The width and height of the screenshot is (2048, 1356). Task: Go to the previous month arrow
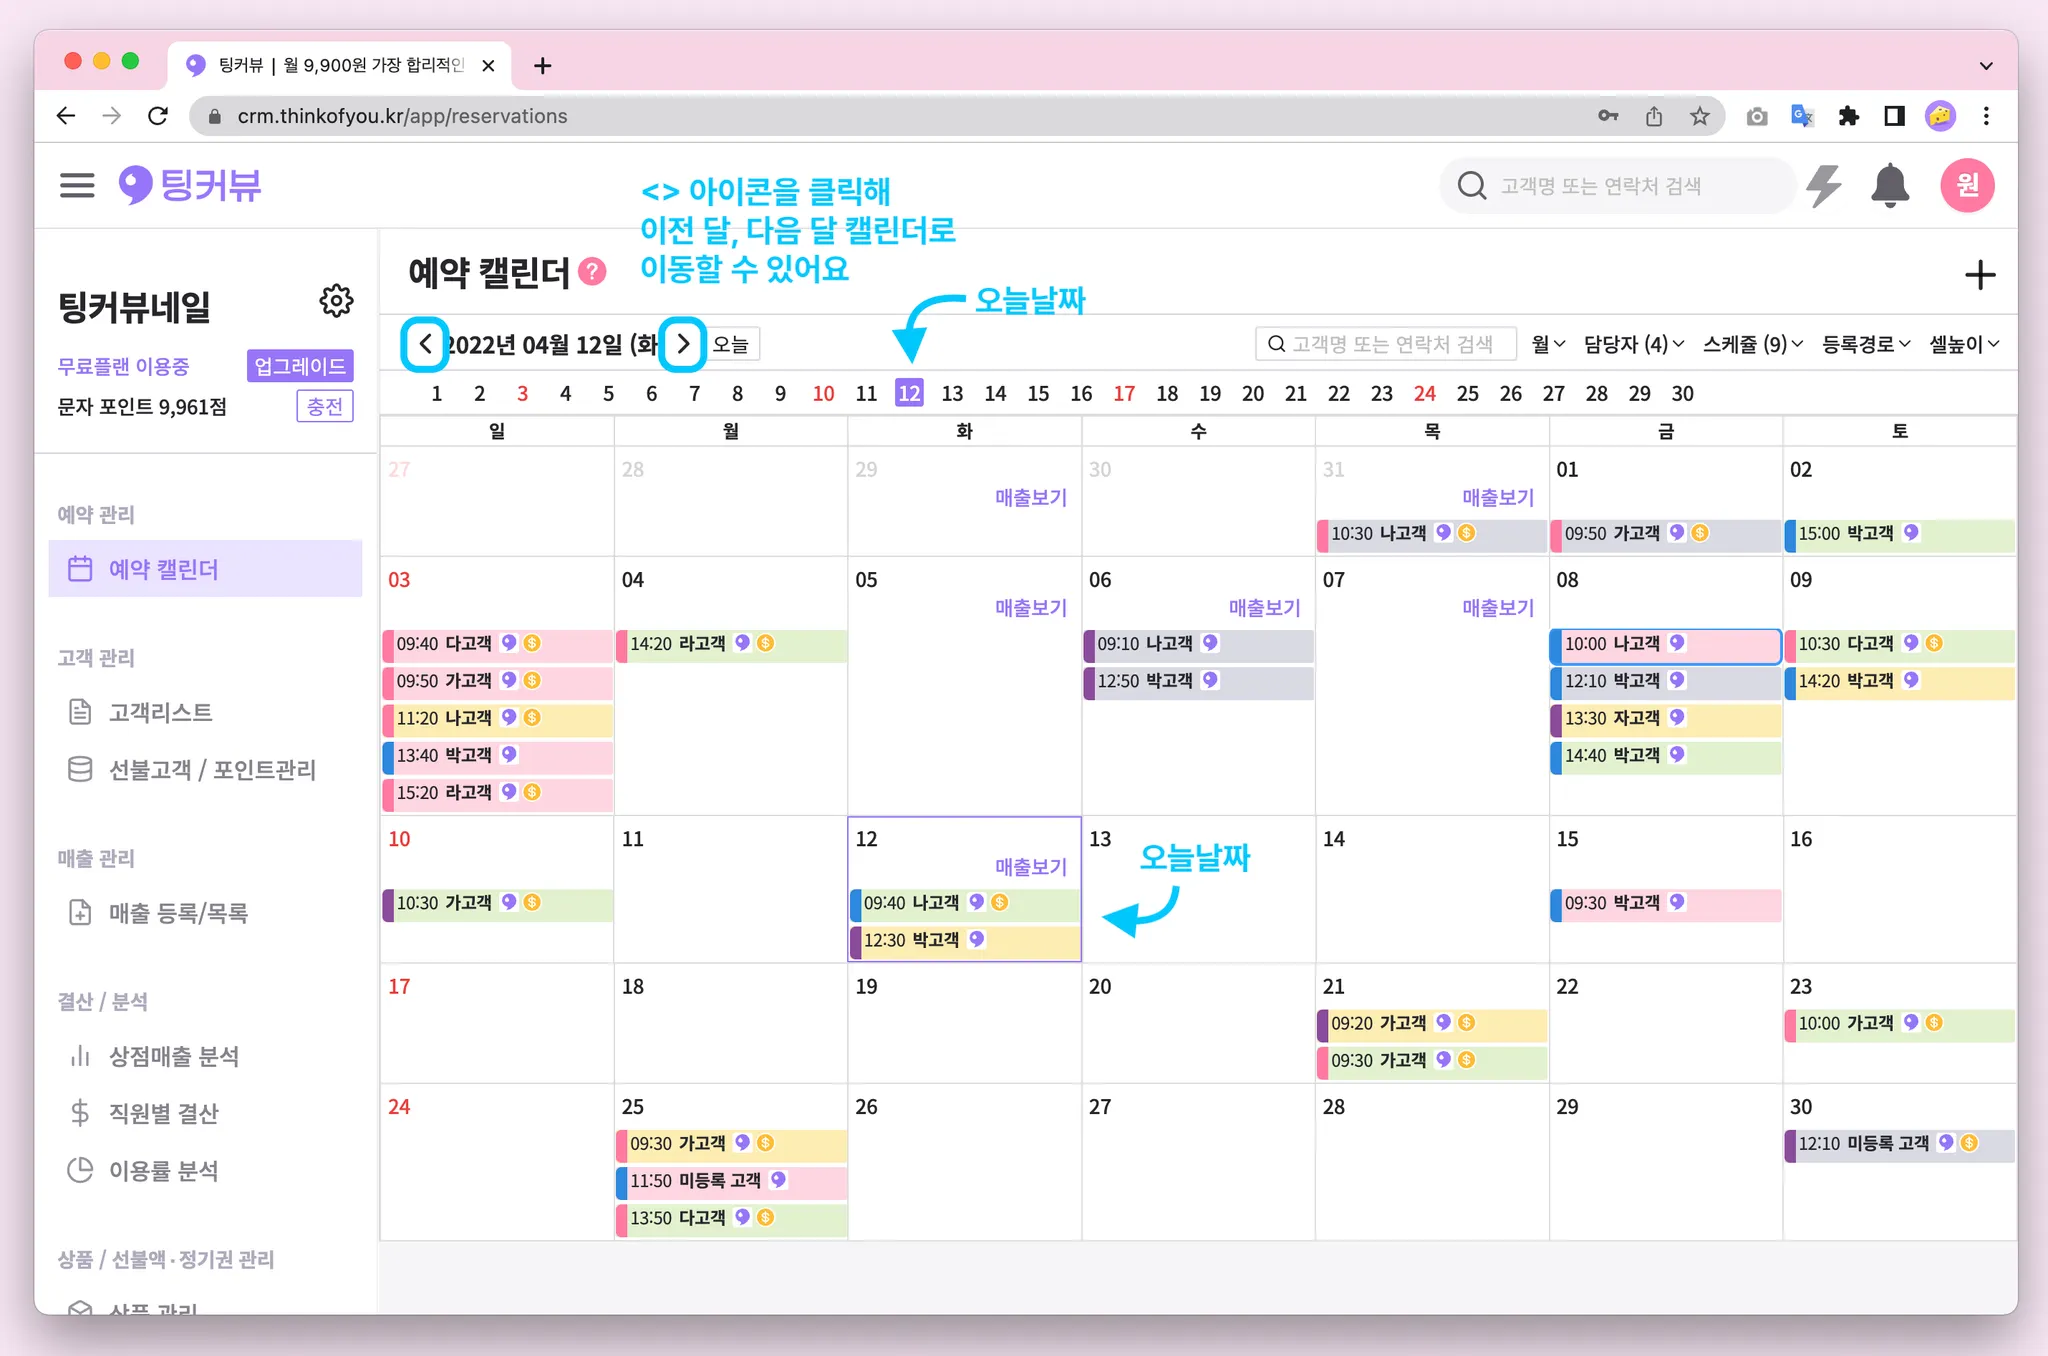click(425, 344)
